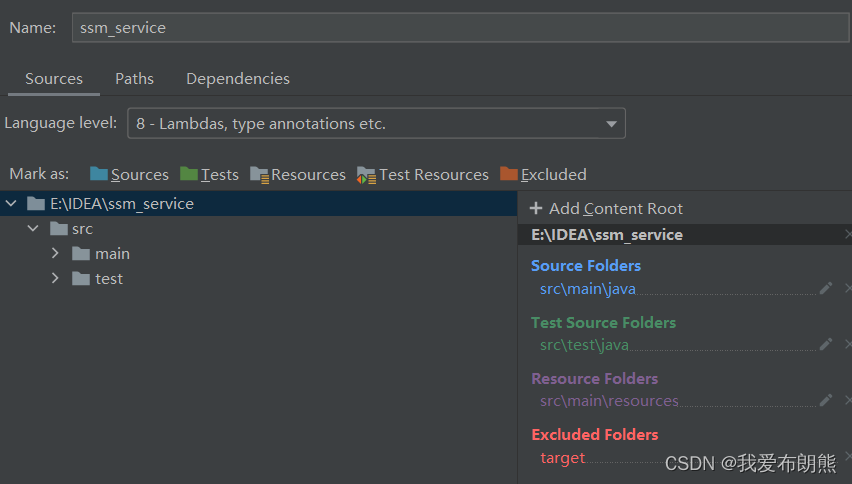The width and height of the screenshot is (852, 484).
Task: Click the folder icon of test node
Action: click(x=81, y=279)
